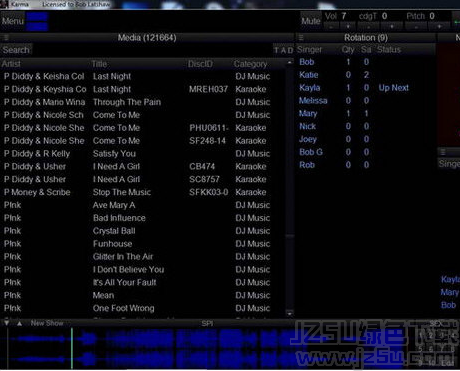
Task: Click the Singer column header in Rotation
Action: 309,50
